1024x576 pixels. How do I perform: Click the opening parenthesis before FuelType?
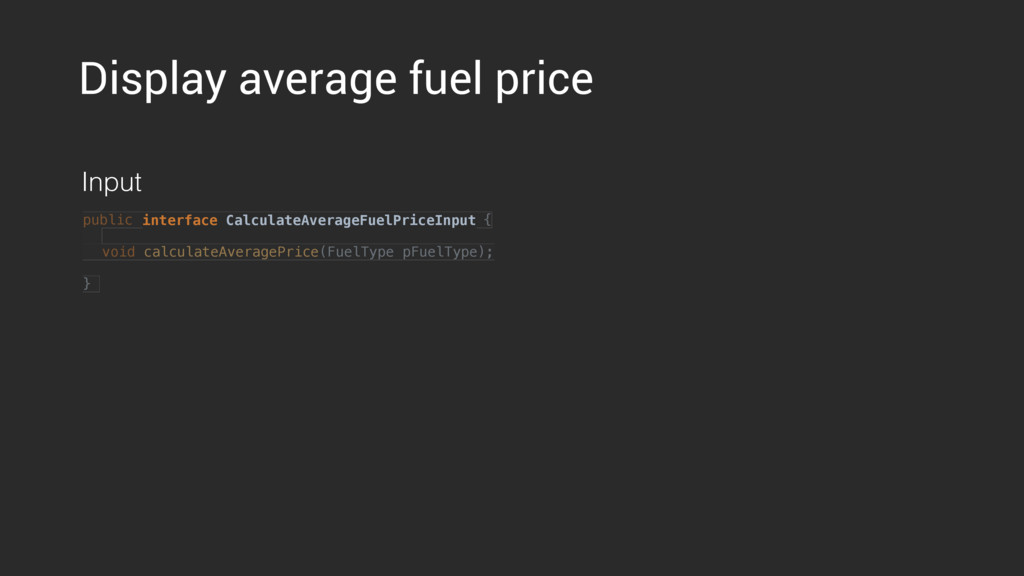[x=323, y=252]
